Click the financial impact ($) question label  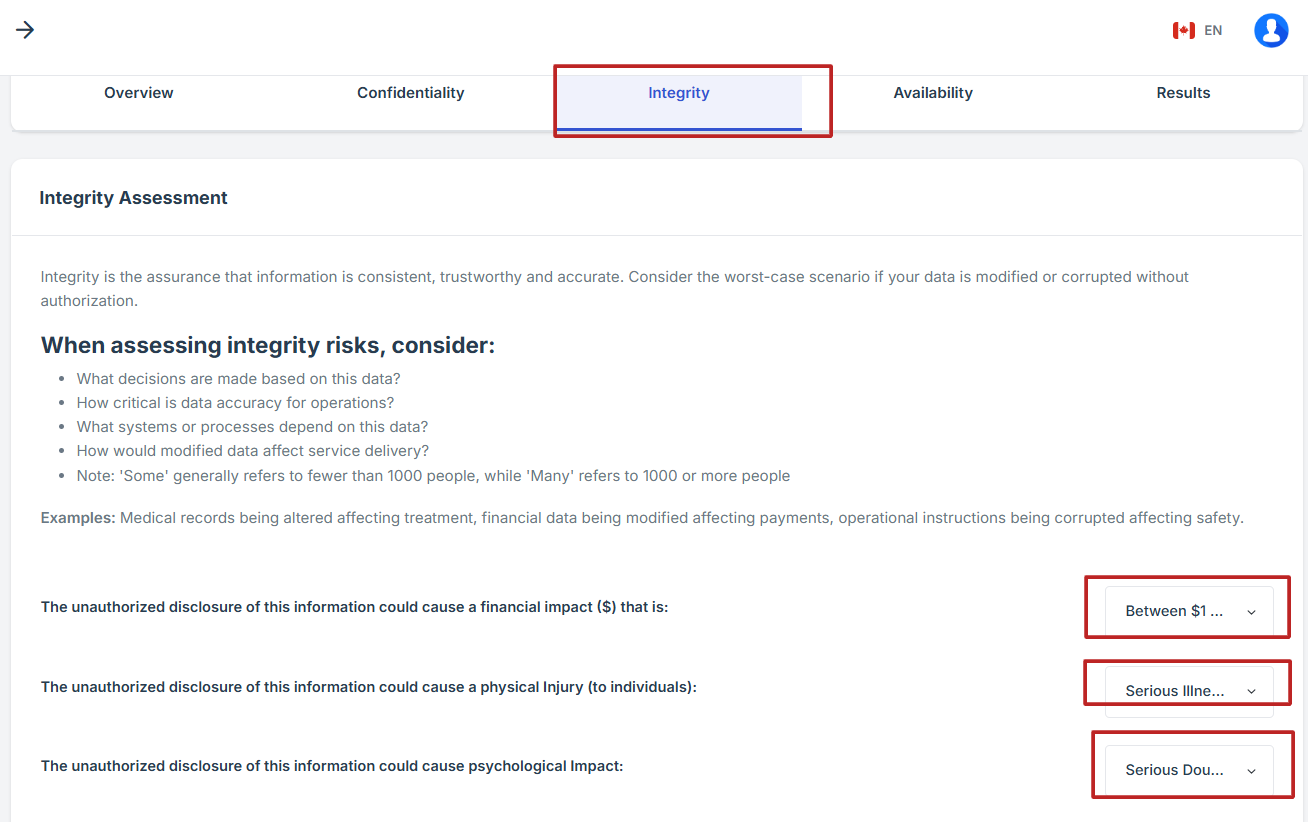tap(354, 607)
